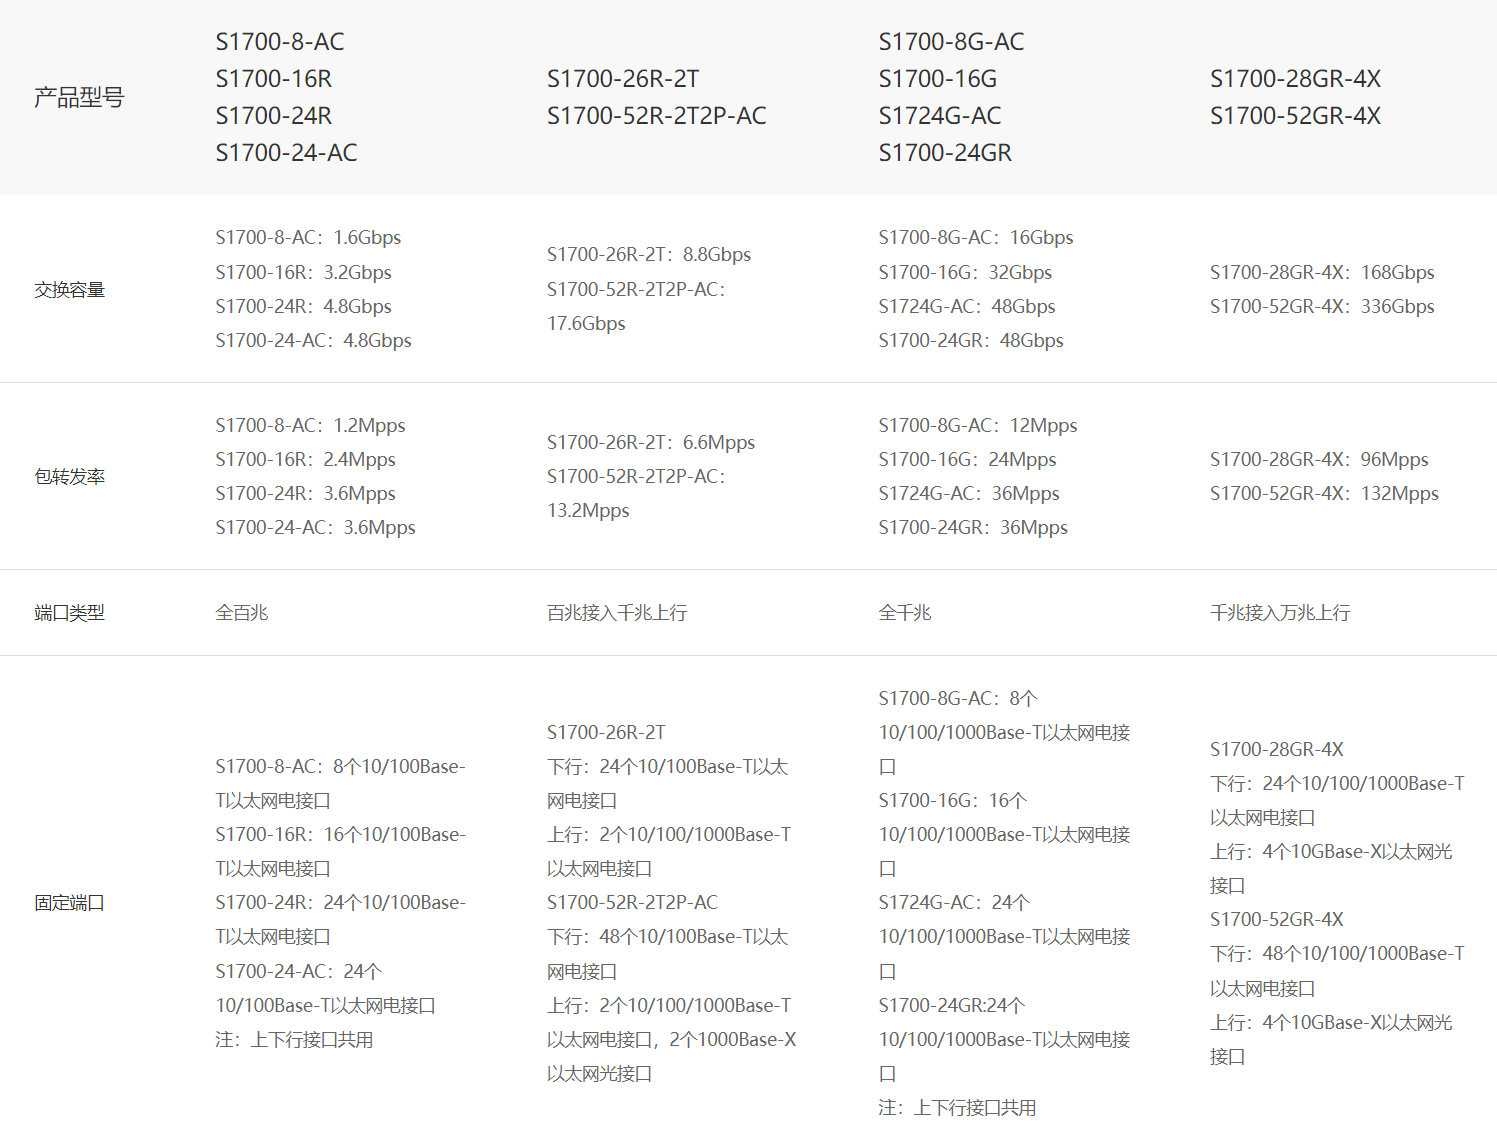Click the S1700-52GR-4X: 336Gbps capacity entry

click(x=1322, y=307)
